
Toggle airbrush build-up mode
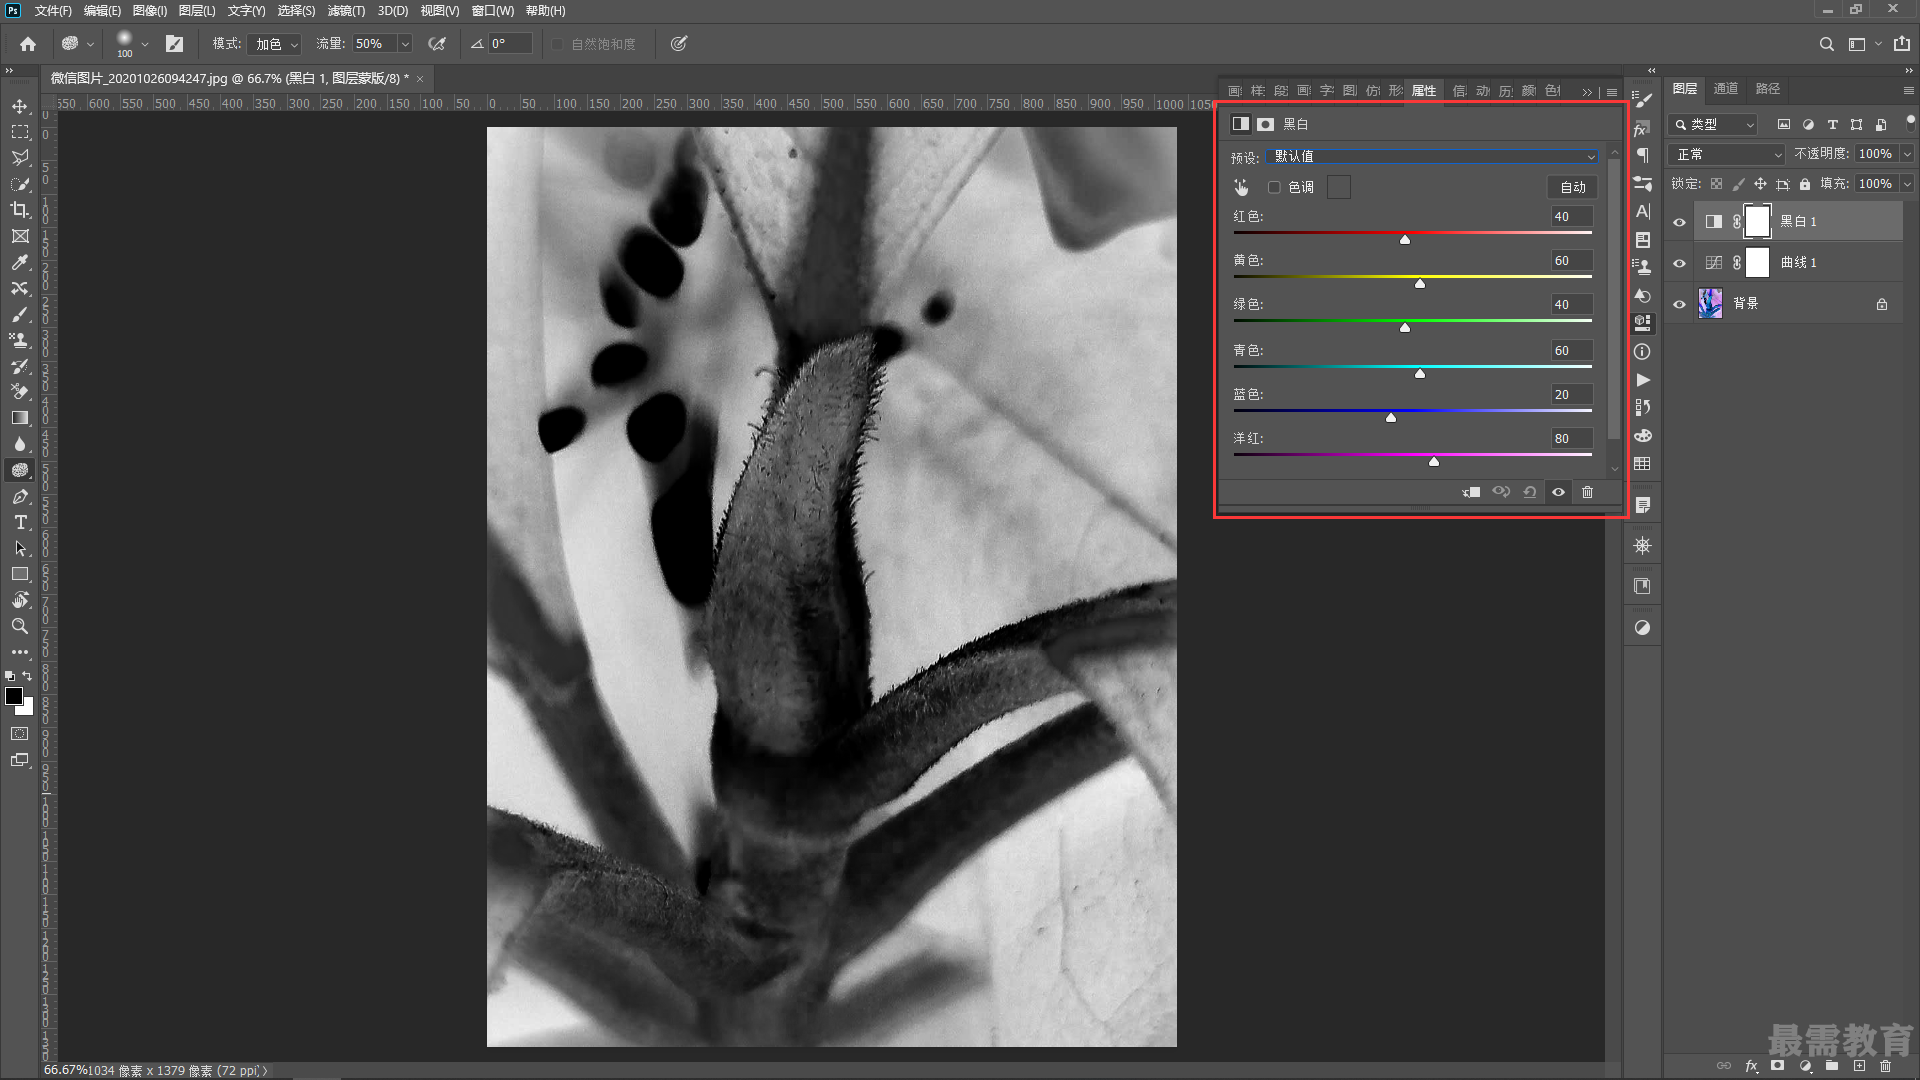coord(437,44)
